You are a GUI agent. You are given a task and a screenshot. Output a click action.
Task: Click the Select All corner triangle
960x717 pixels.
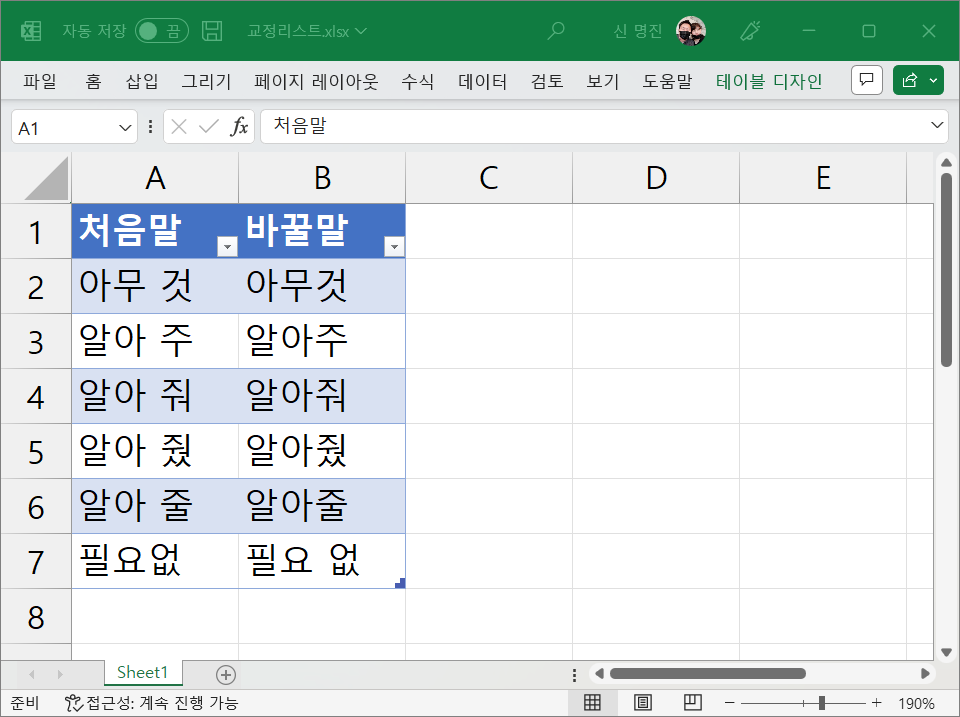46,178
